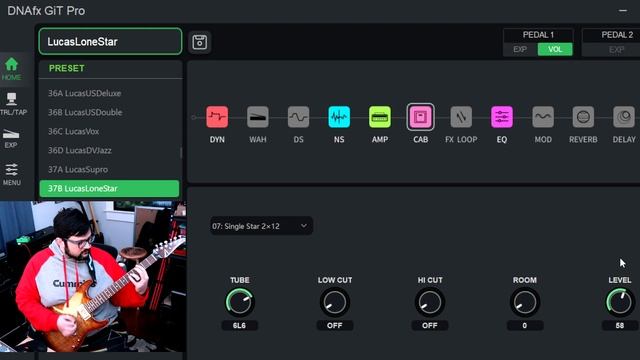Select the DS distortion block
Viewport: 640px width, 360px height.
pyautogui.click(x=298, y=117)
